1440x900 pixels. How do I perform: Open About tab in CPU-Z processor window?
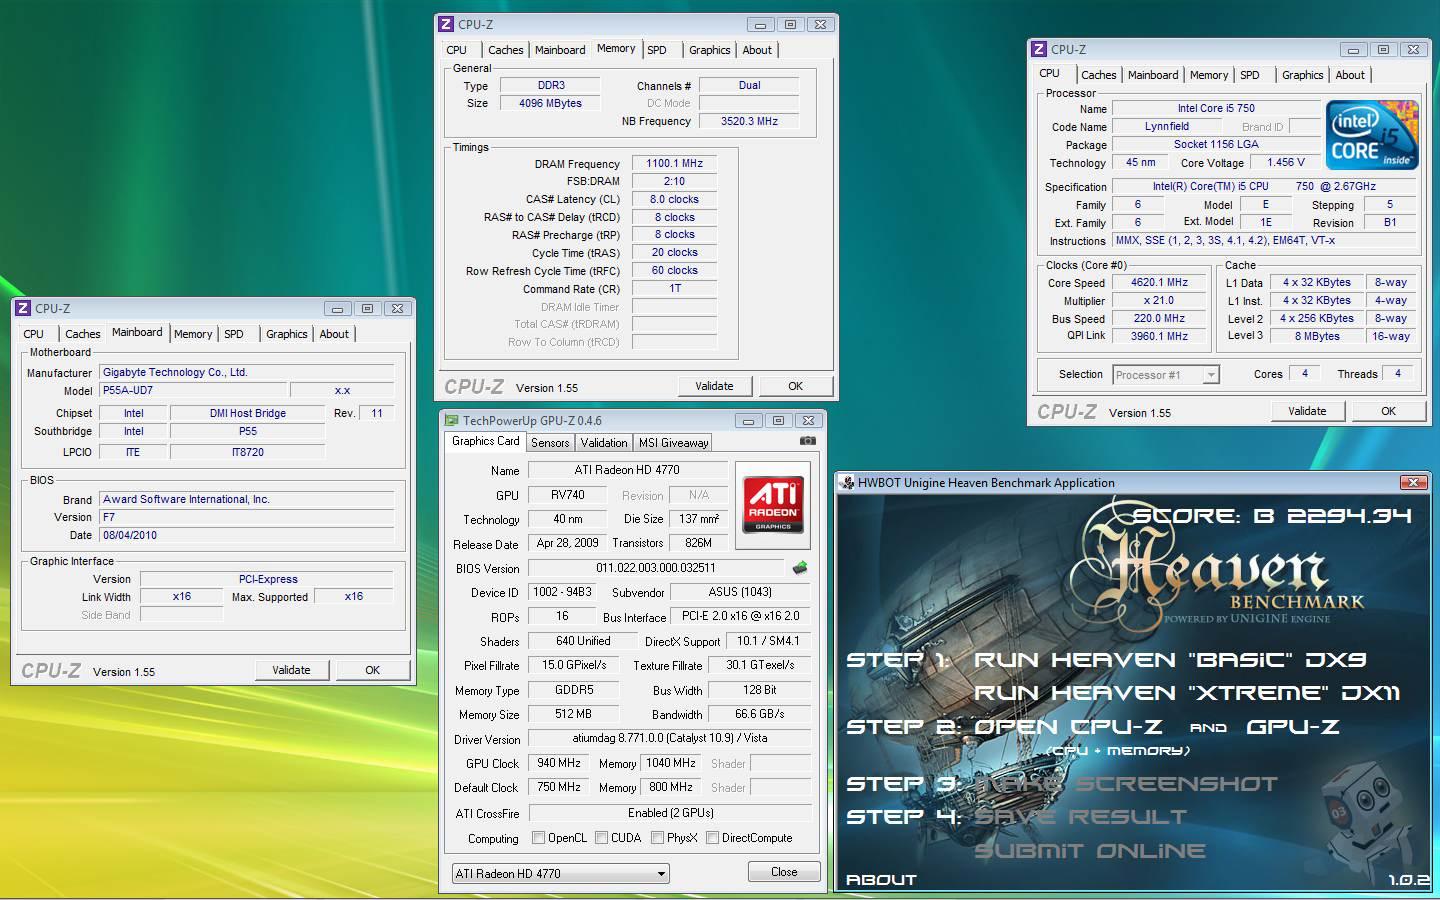1350,75
